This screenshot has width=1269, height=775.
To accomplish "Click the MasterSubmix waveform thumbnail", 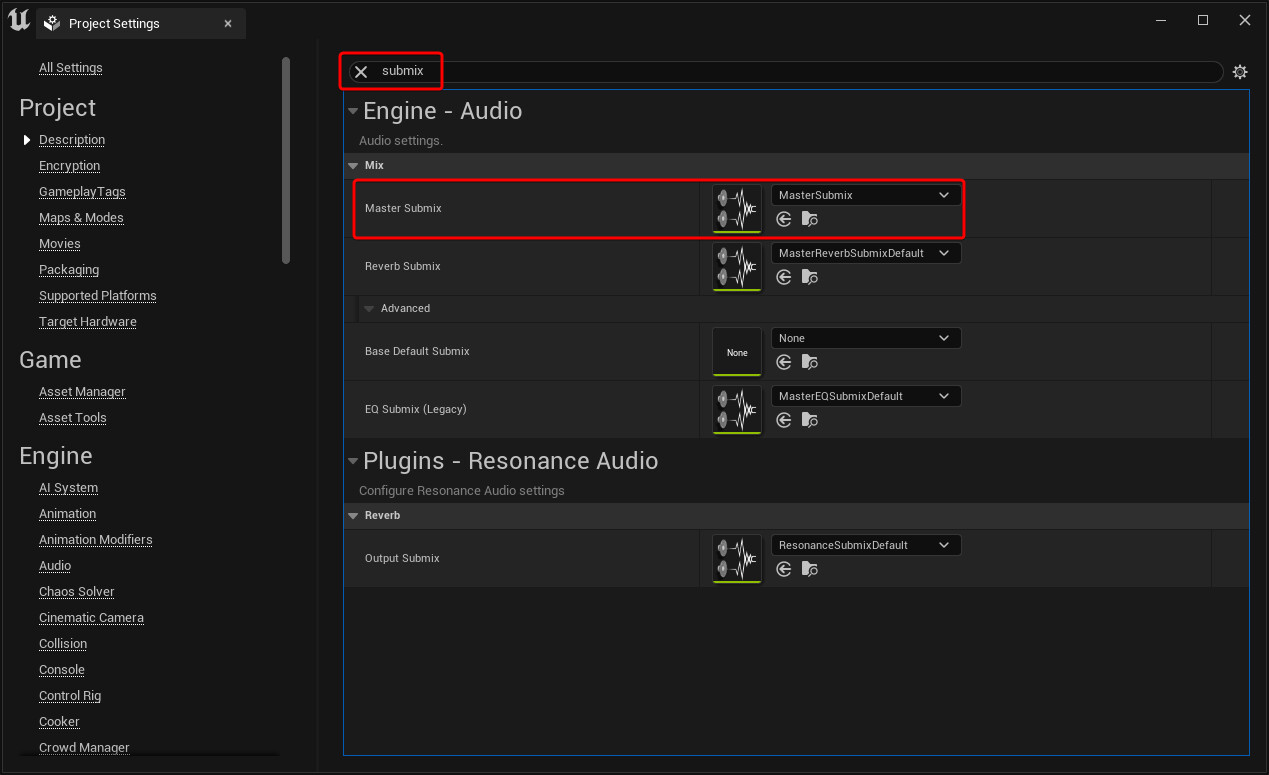I will [x=737, y=208].
